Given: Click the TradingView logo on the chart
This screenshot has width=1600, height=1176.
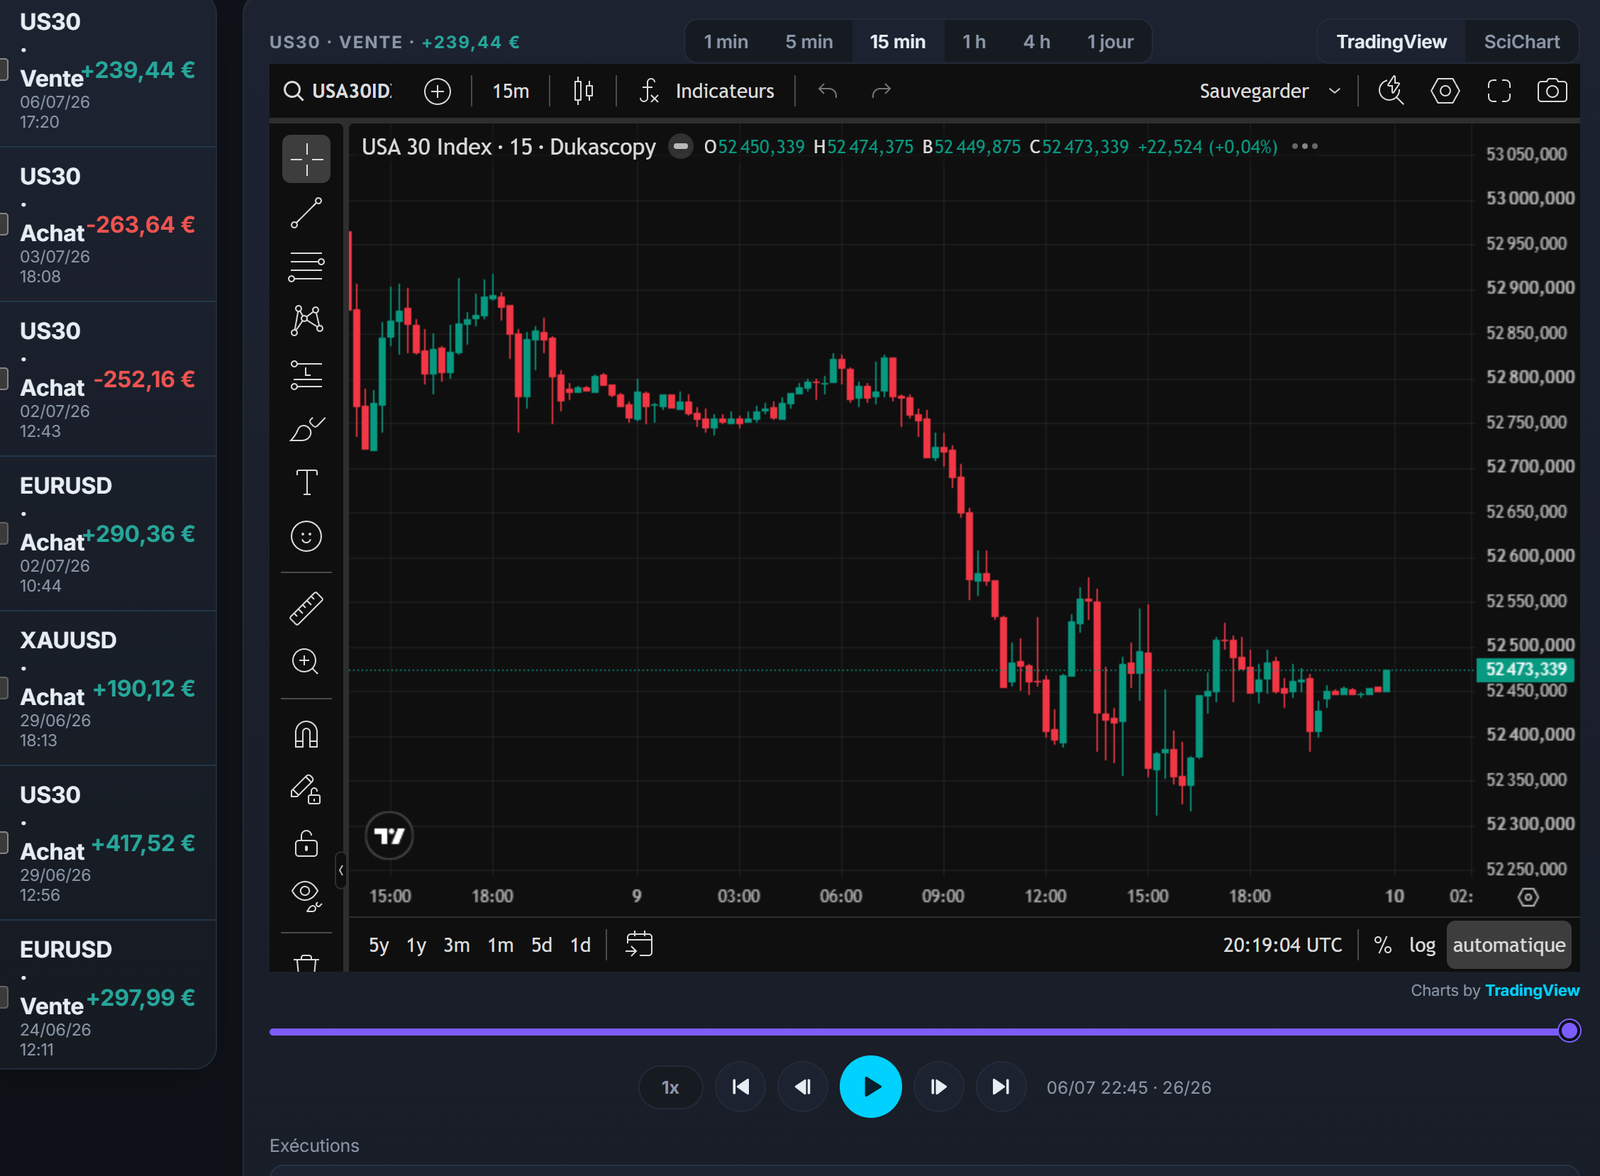Looking at the screenshot, I should point(389,836).
